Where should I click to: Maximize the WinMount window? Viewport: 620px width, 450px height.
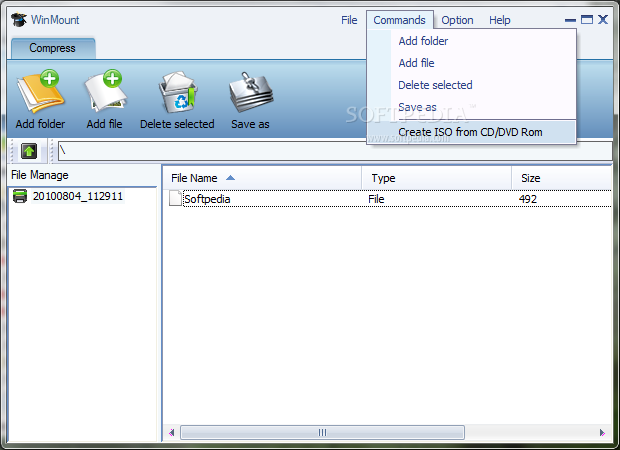click(x=587, y=19)
